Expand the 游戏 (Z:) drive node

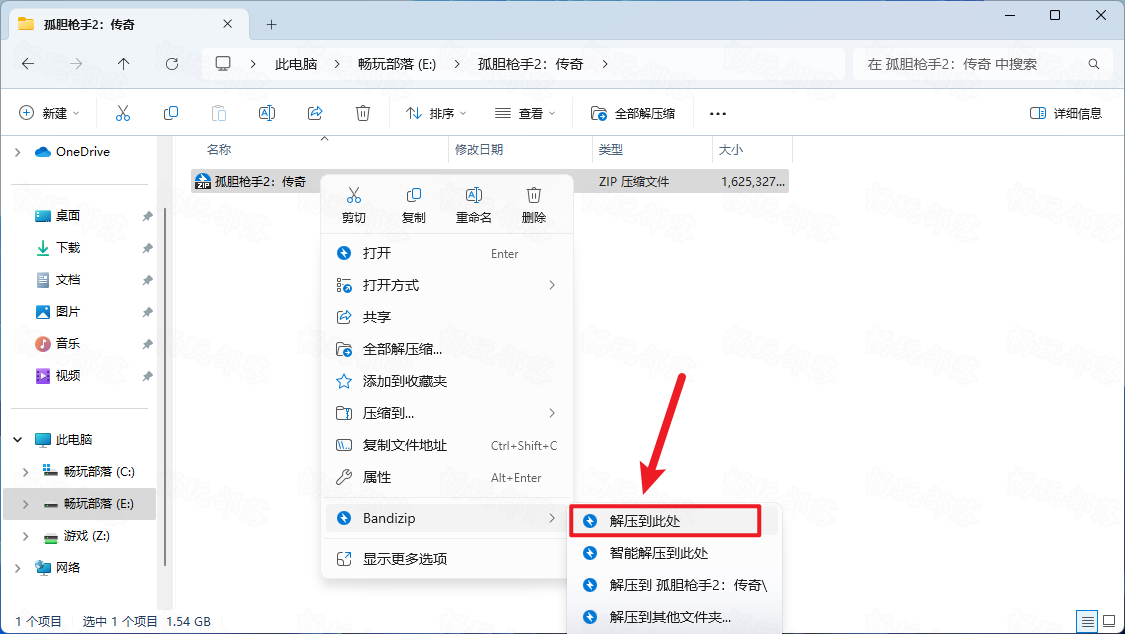(26, 536)
